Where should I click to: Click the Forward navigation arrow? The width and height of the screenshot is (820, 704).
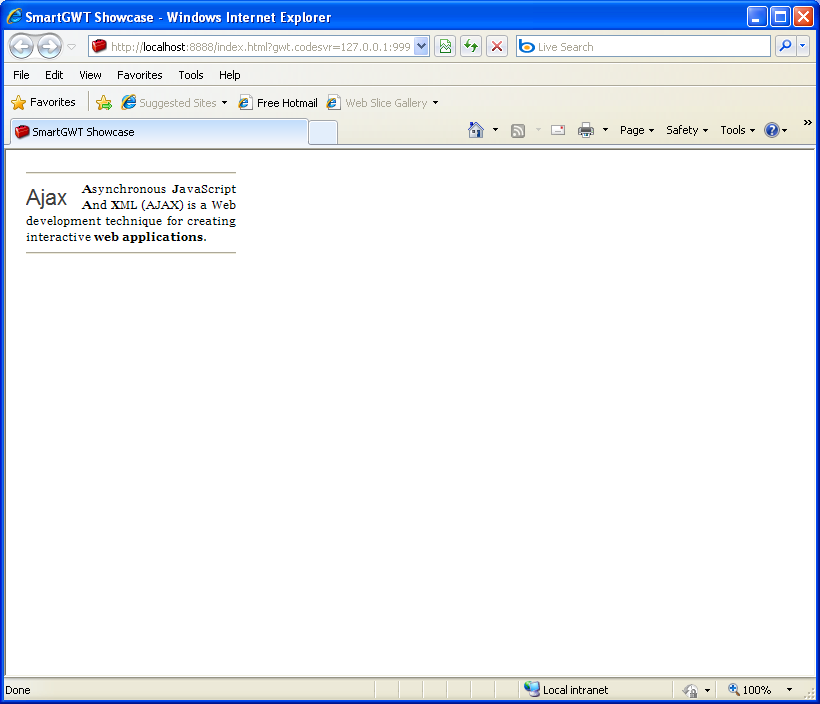[49, 47]
